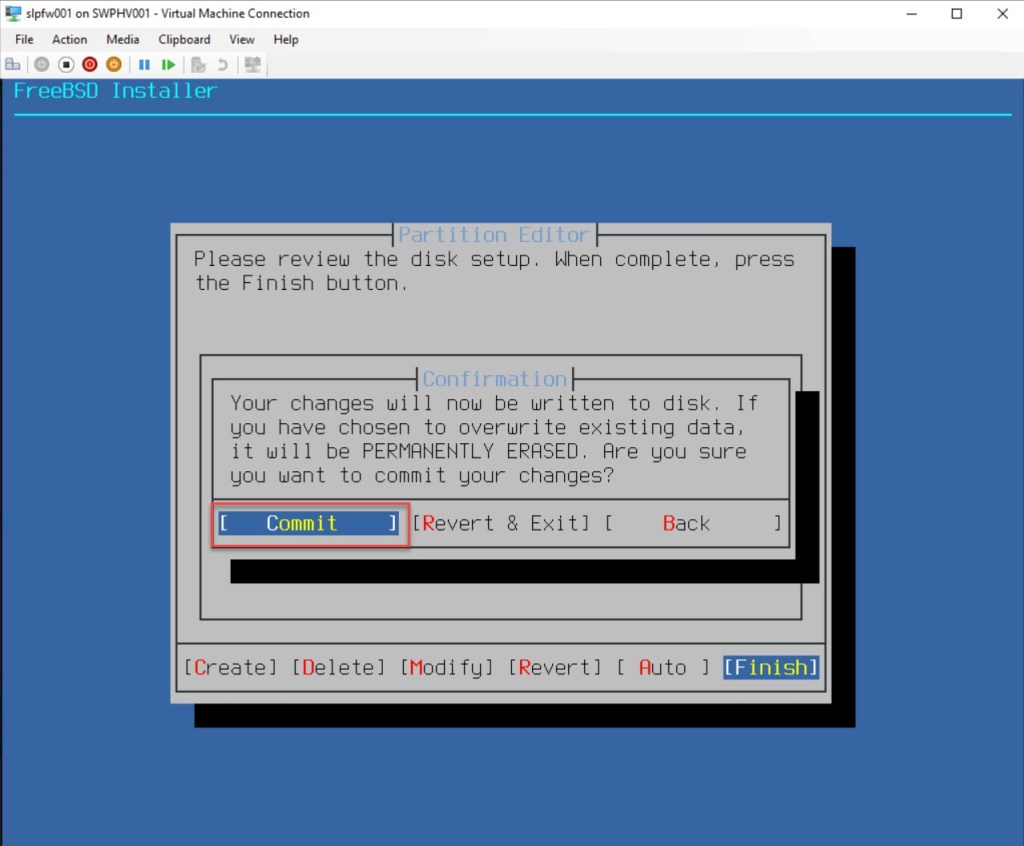Screen dimensions: 1024x846
Task: Click the highlighted Finish button
Action: pos(771,667)
